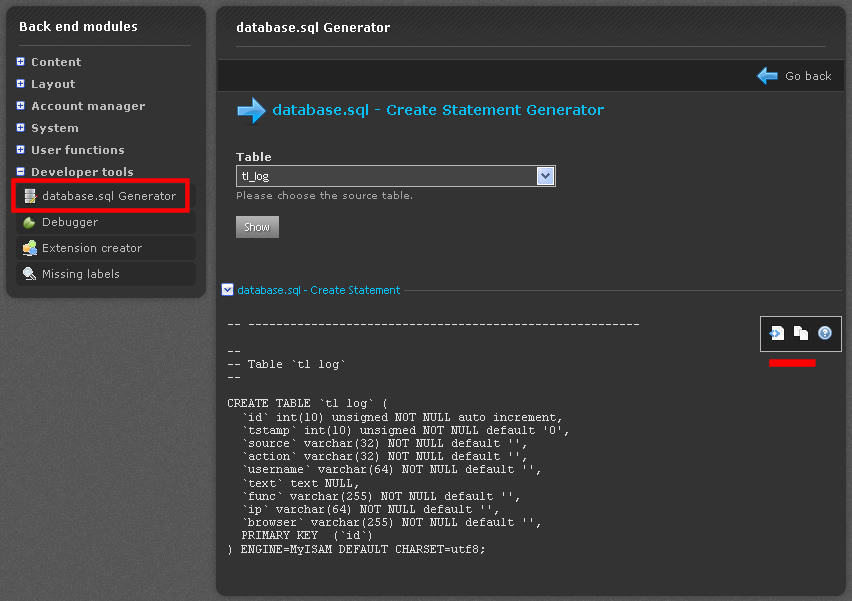Screen dimensions: 852x601
Task: Expand the Content module group
Action: 20,62
